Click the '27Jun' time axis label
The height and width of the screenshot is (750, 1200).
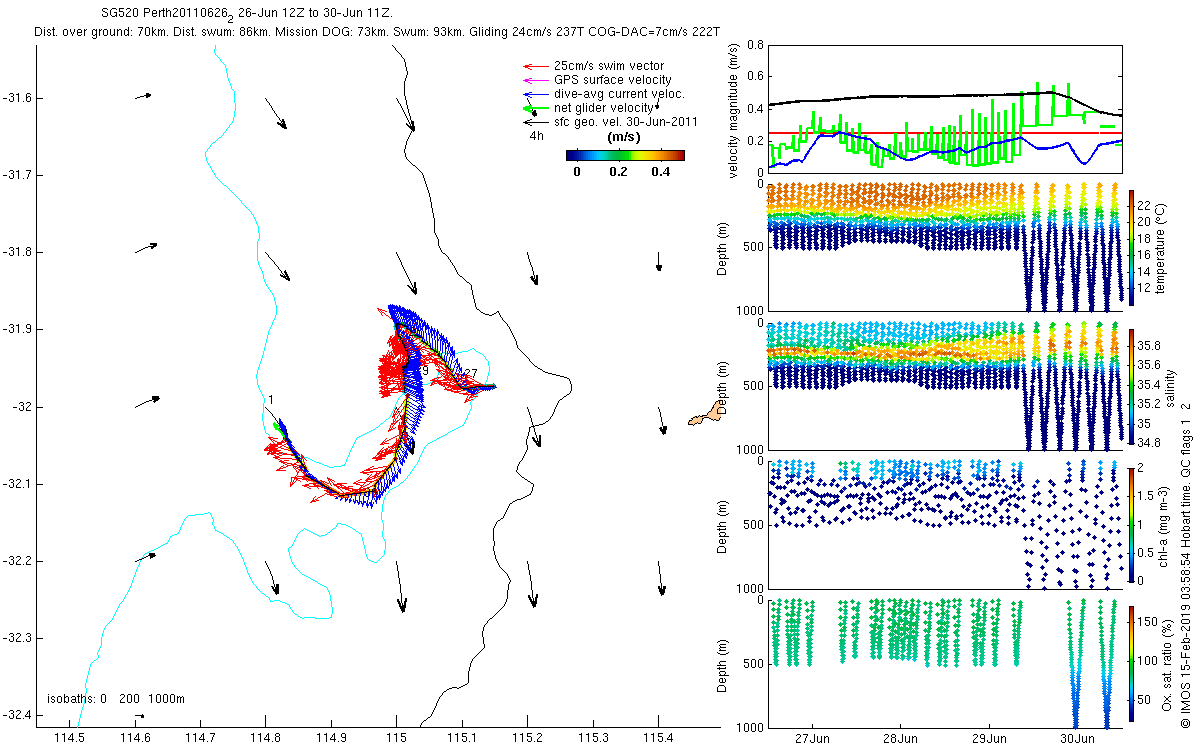pos(812,739)
